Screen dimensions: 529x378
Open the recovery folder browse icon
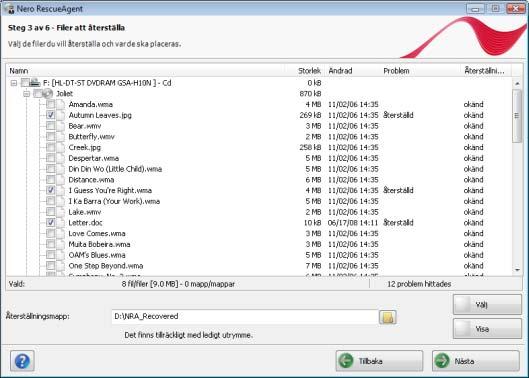(388, 317)
